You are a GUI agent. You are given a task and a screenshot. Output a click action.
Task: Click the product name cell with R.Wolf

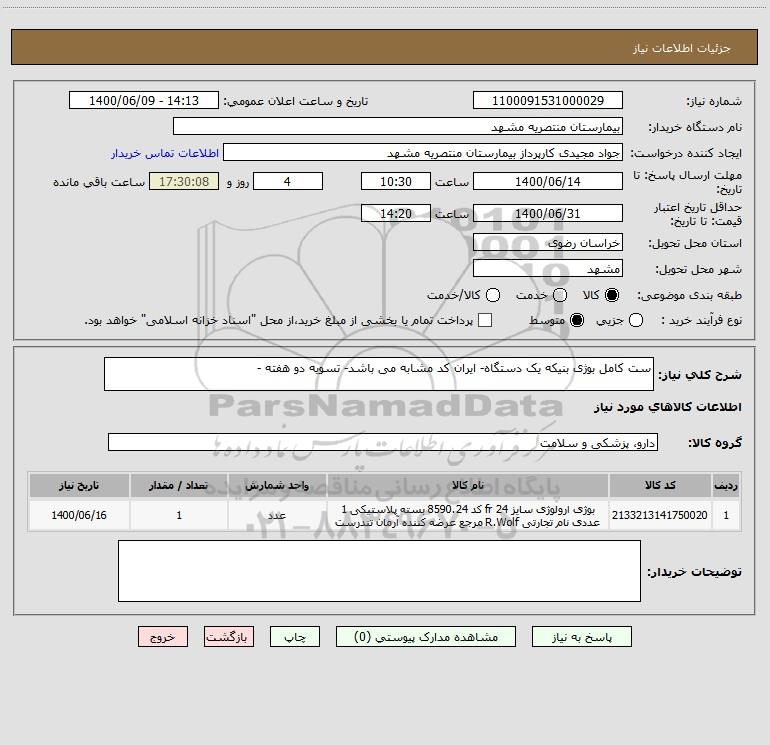click(x=468, y=515)
